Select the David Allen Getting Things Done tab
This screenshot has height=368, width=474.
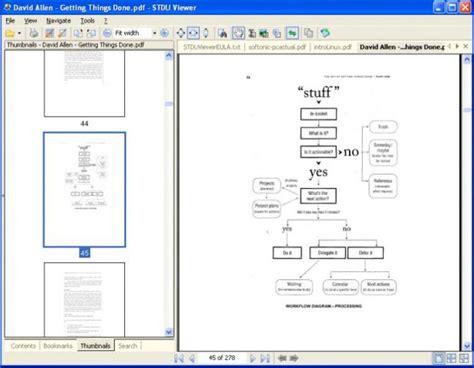tap(402, 47)
